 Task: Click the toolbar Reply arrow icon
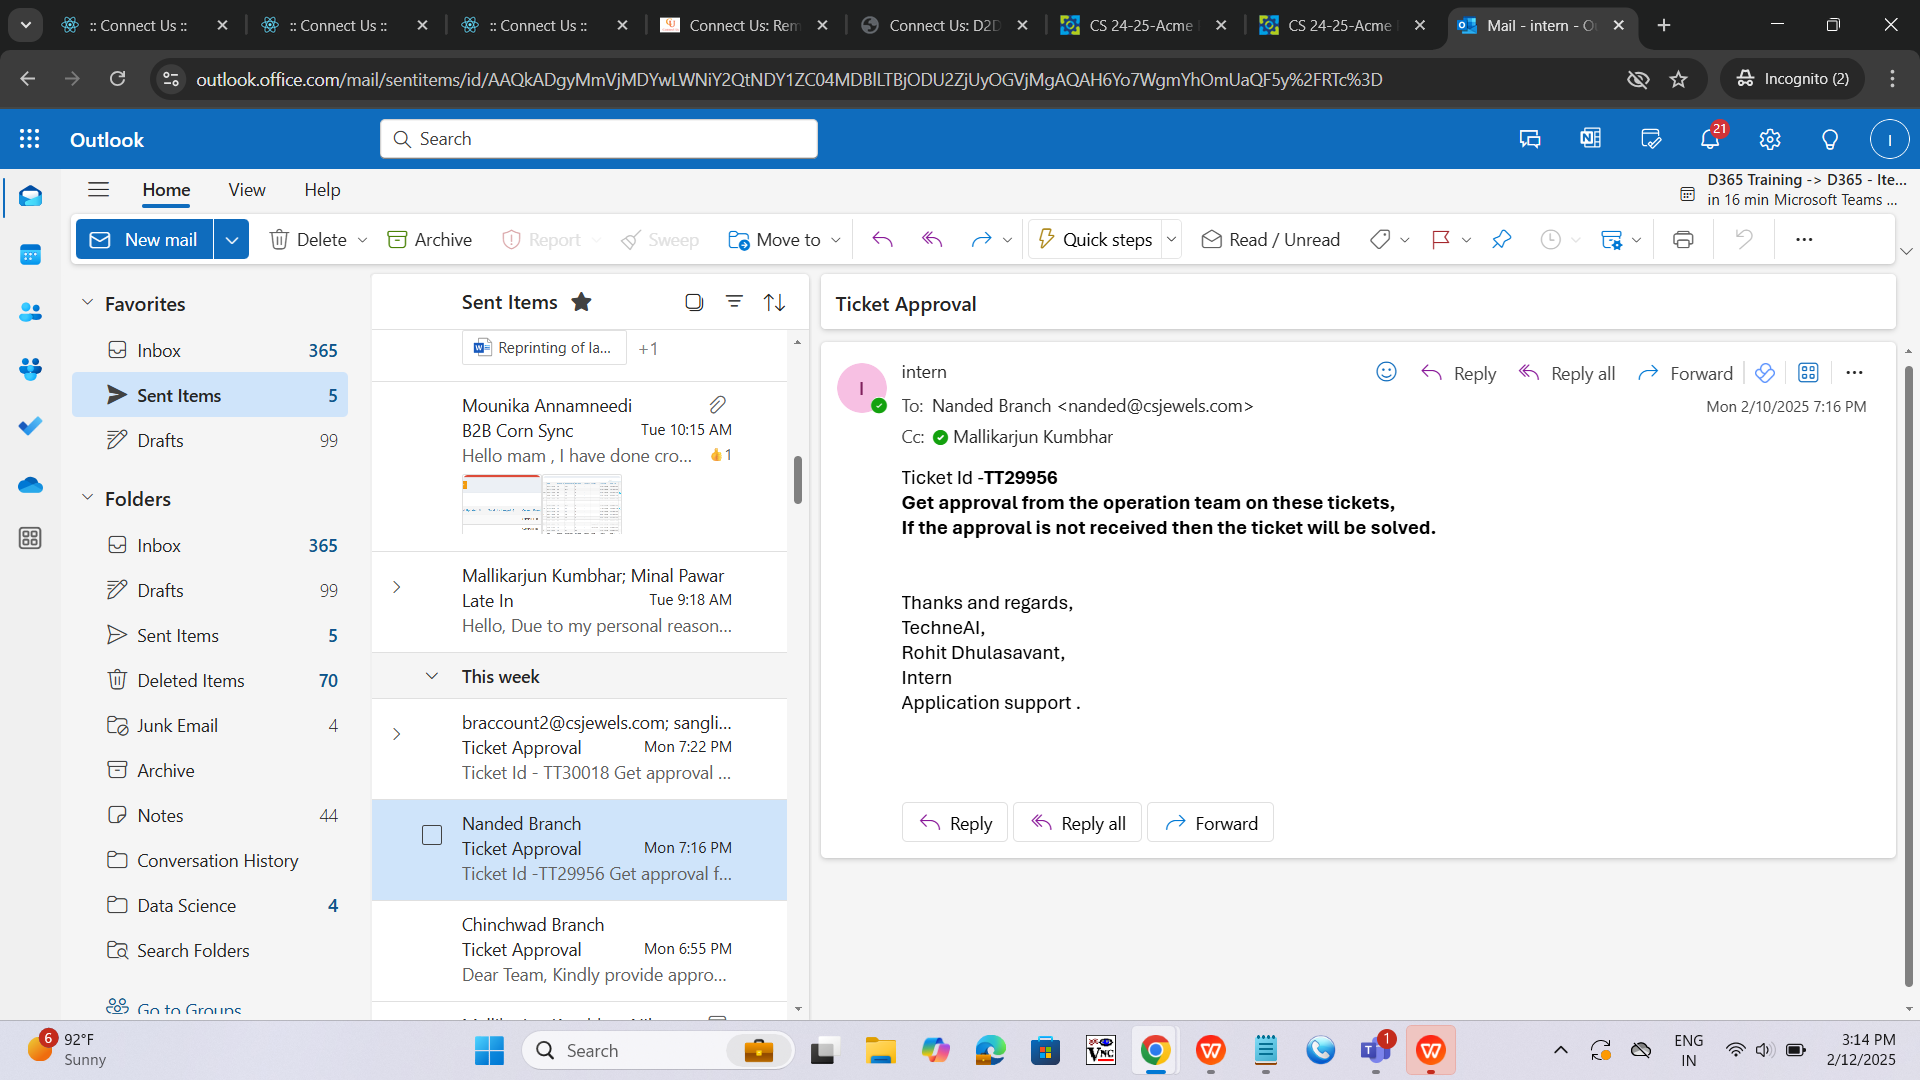[882, 240]
